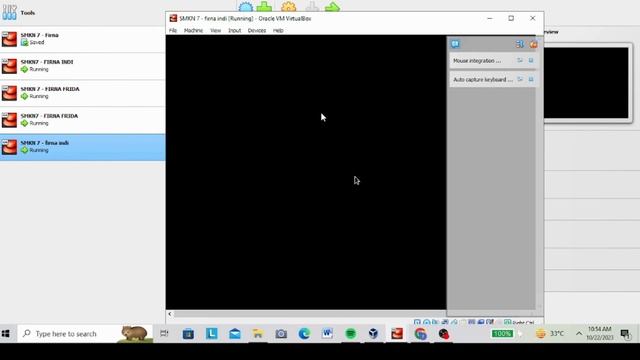Click the green Add icon in Manager toolbar
640x360 pixels.
pyautogui.click(x=264, y=7)
